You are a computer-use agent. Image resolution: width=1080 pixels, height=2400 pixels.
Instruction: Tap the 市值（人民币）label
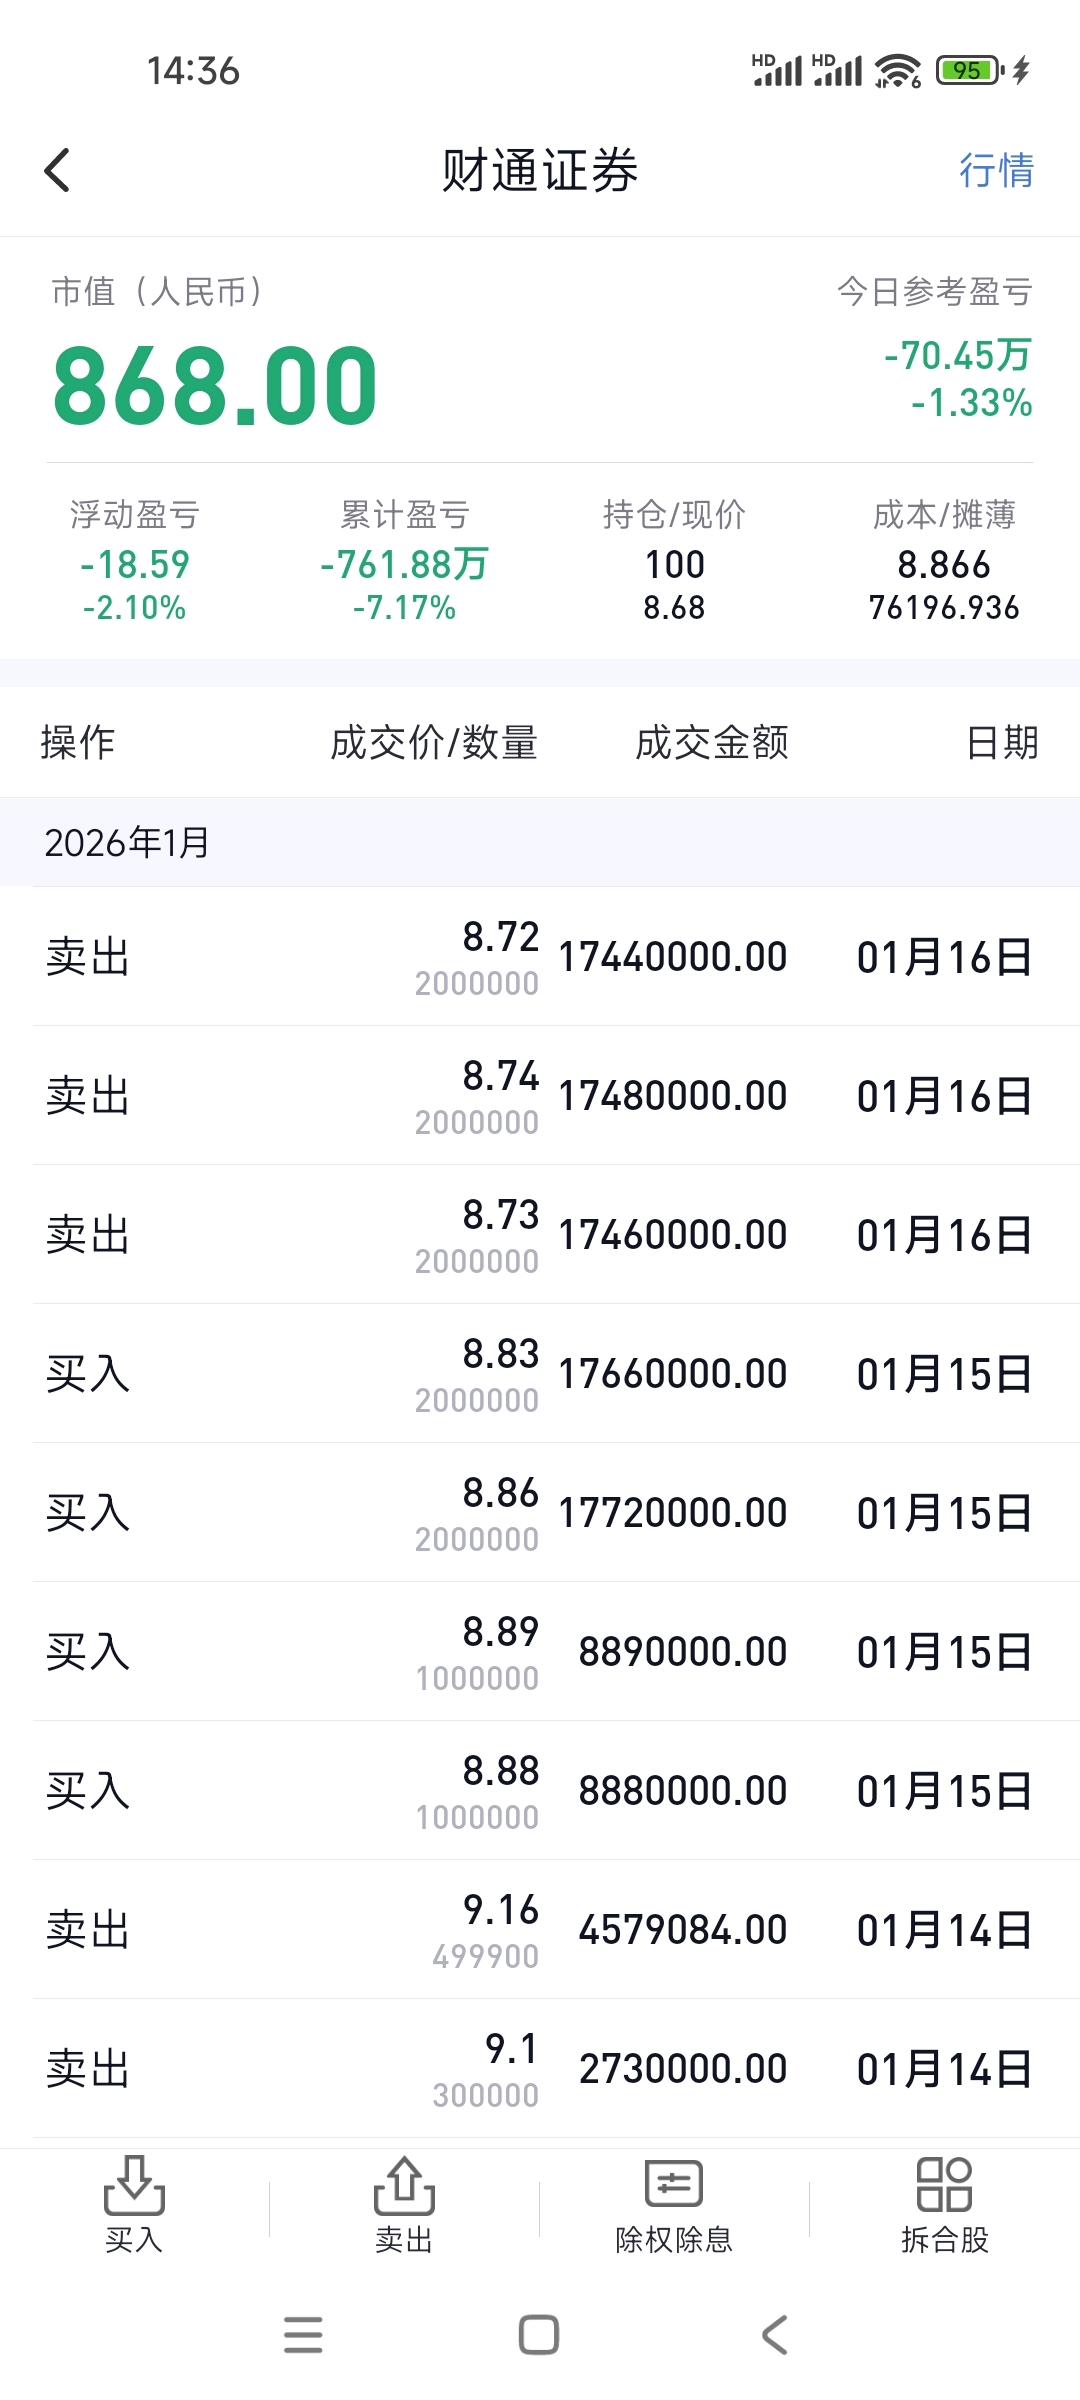point(159,292)
